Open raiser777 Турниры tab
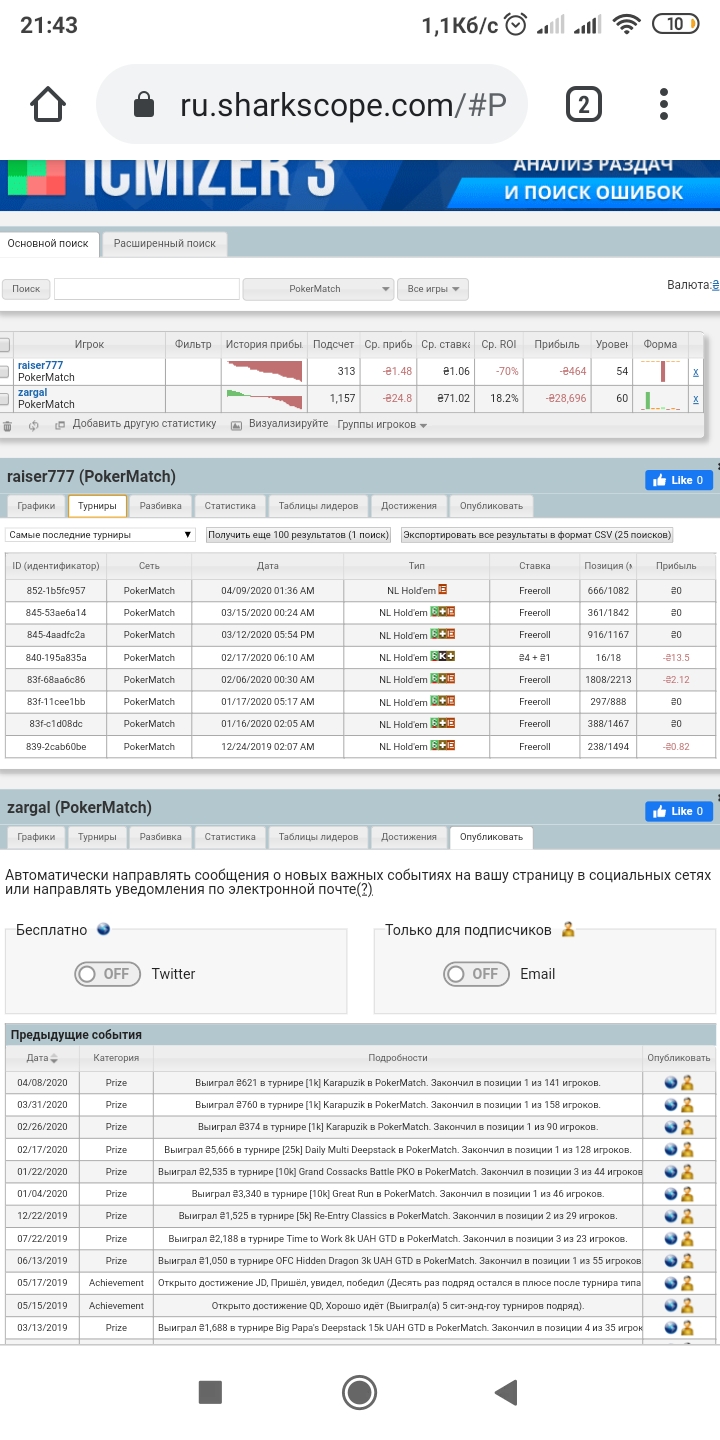Image resolution: width=720 pixels, height=1440 pixels. pyautogui.click(x=97, y=506)
